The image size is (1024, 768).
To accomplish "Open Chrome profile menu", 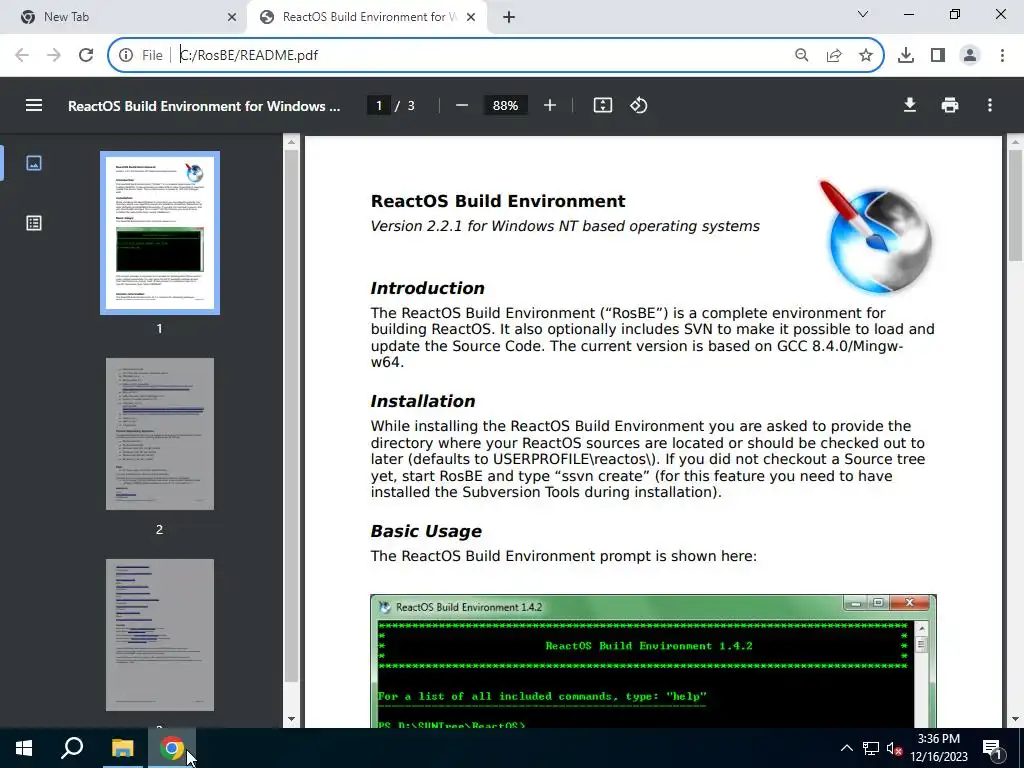I will pos(970,55).
